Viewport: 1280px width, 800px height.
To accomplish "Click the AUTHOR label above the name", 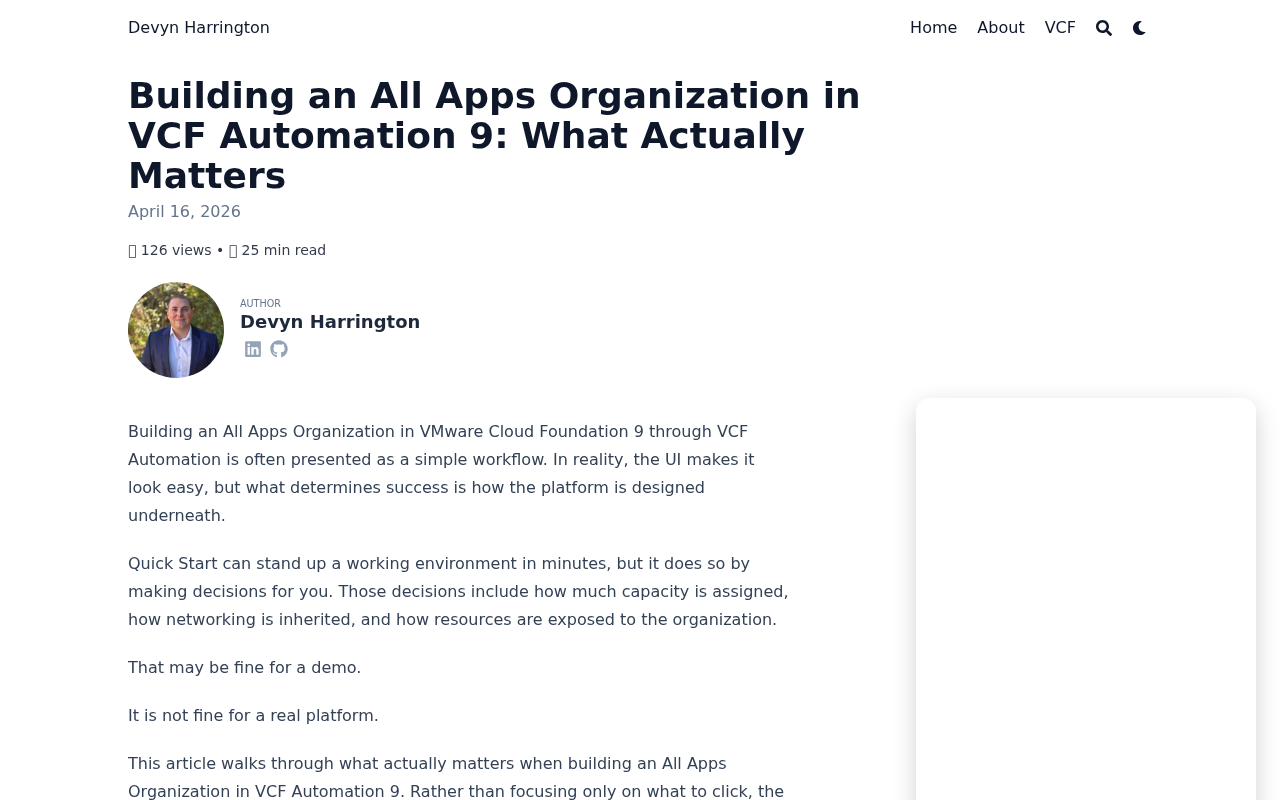I will 260,304.
